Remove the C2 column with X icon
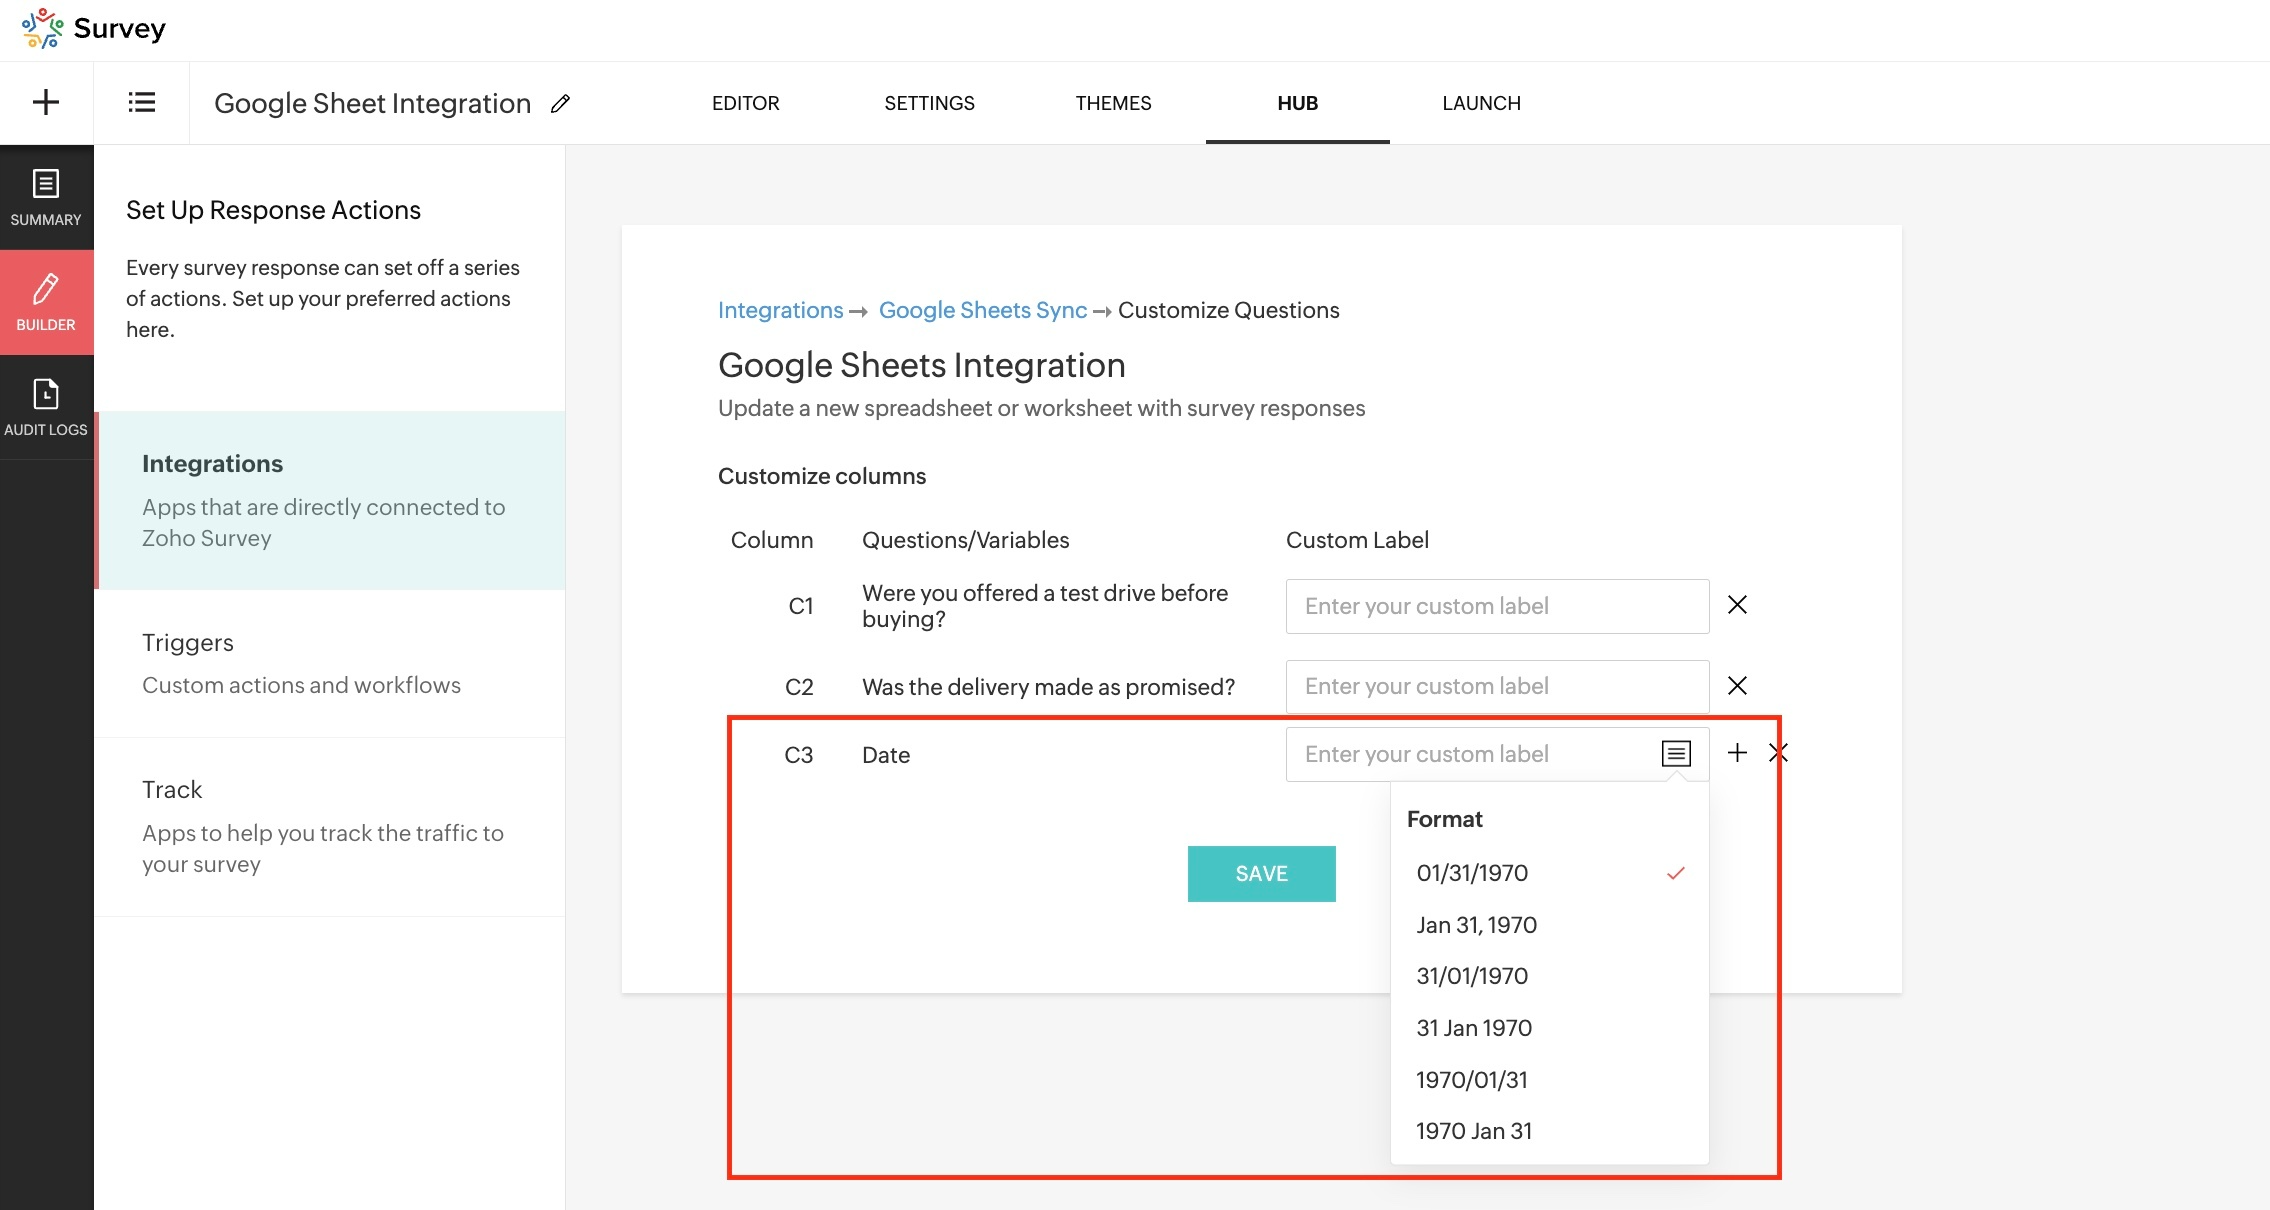This screenshot has width=2270, height=1210. coord(1737,686)
